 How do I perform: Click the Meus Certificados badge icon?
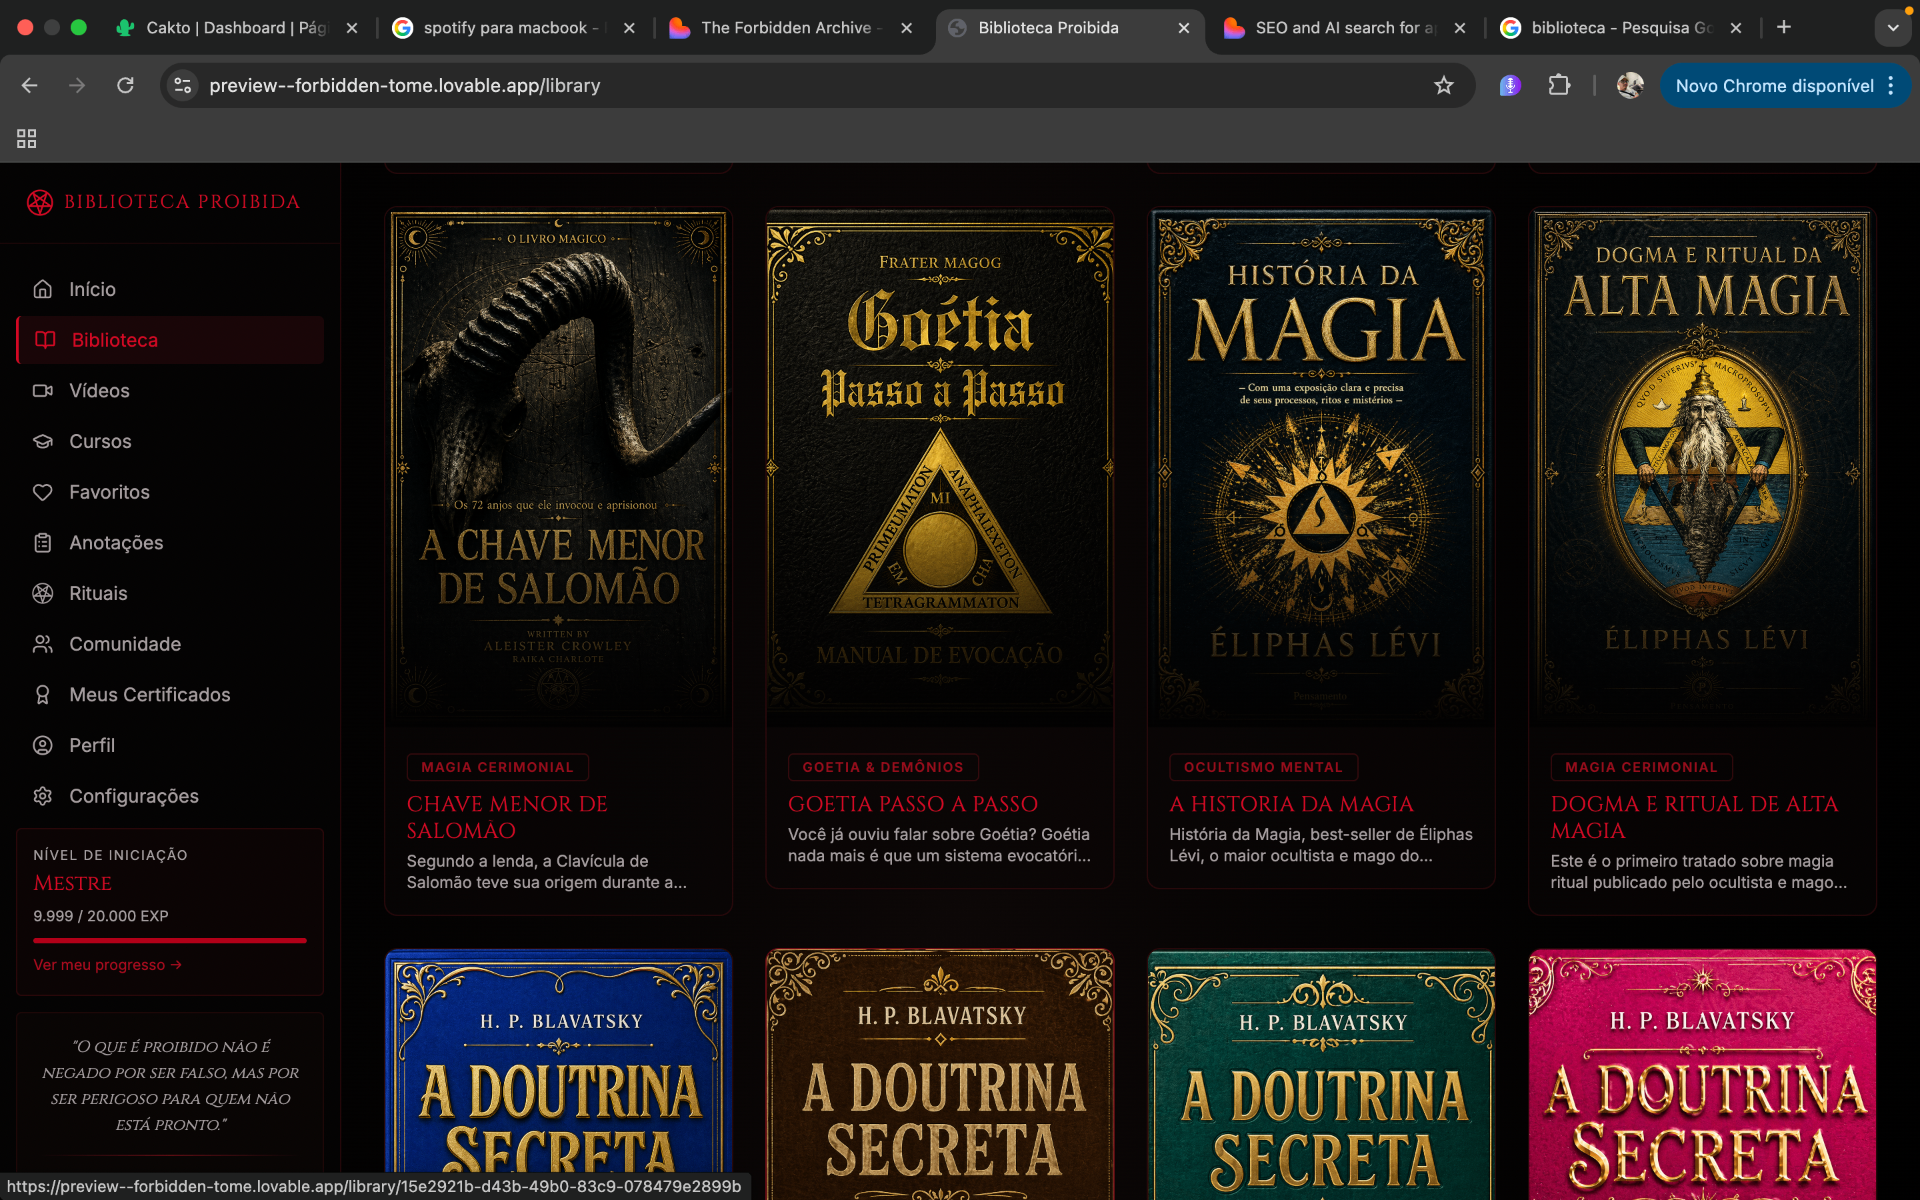pos(42,695)
